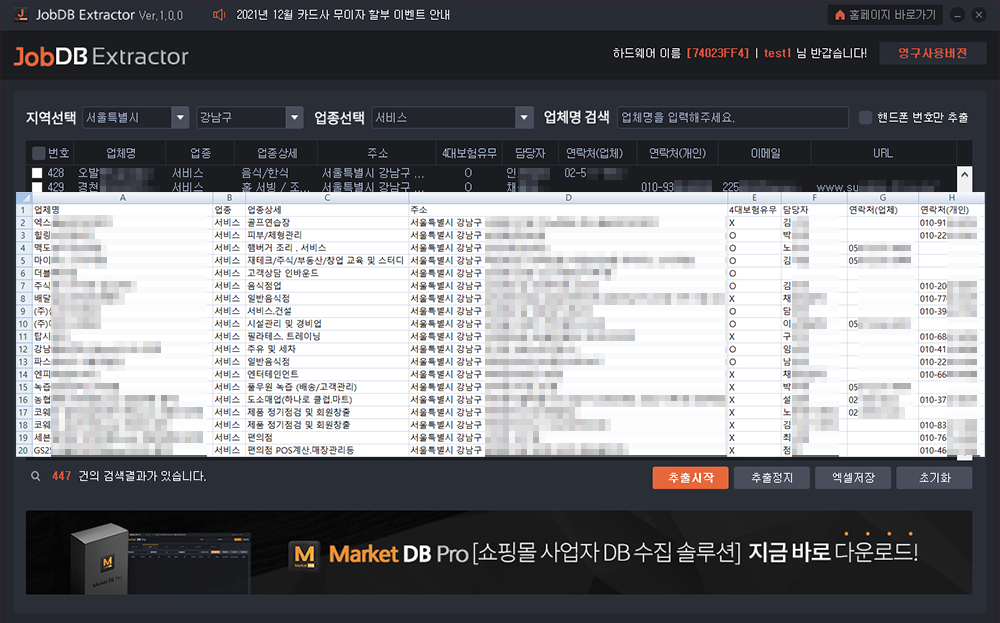
Task: Click the '4대보험유무' header cell in spreadsheet row 1
Action: tap(753, 210)
